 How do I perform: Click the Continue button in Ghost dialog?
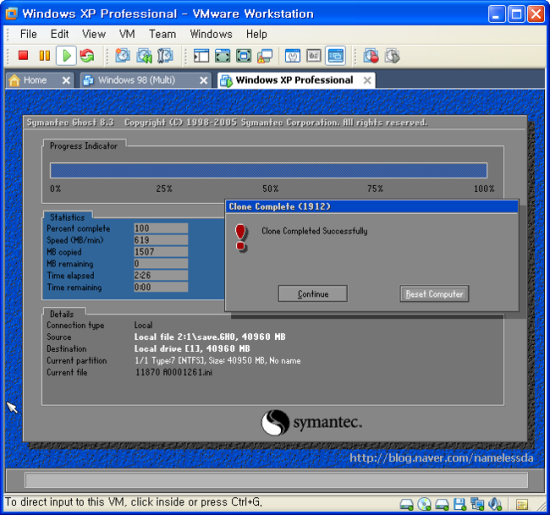[313, 294]
